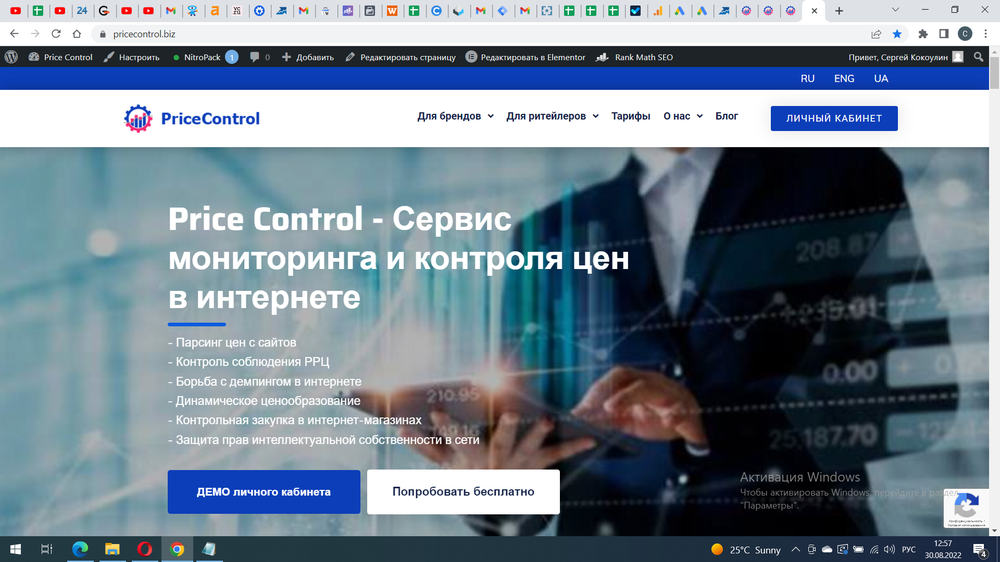1000x562 pixels.
Task: Show hidden system tray icons
Action: [796, 550]
